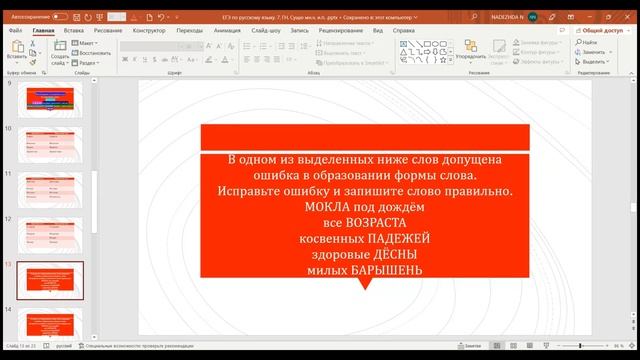The image size is (640, 360).
Task: Toggle bold Ж formatting
Action: coord(125,60)
